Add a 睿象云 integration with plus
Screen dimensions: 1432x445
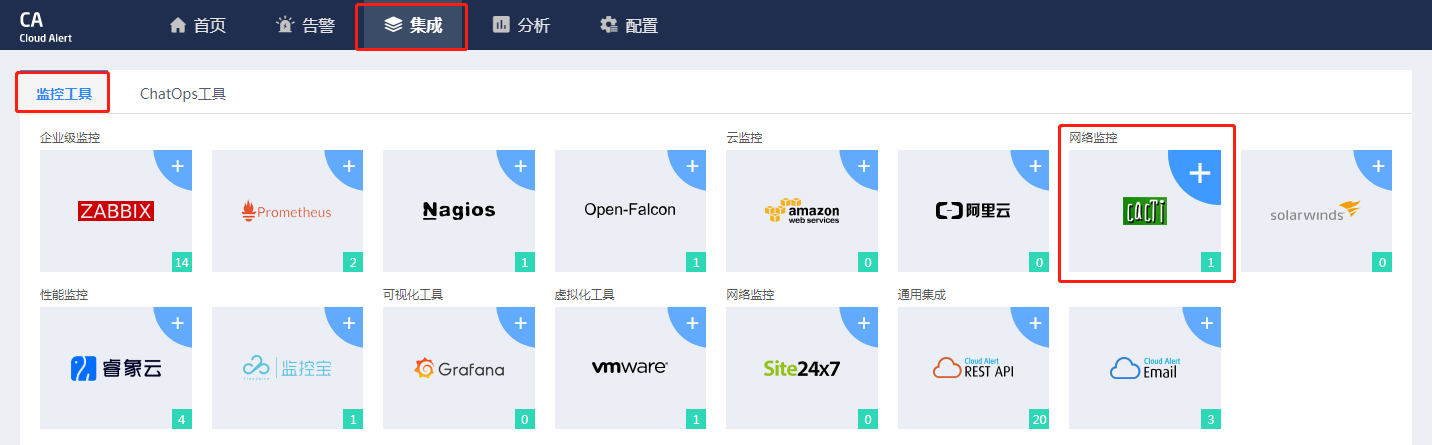(177, 324)
